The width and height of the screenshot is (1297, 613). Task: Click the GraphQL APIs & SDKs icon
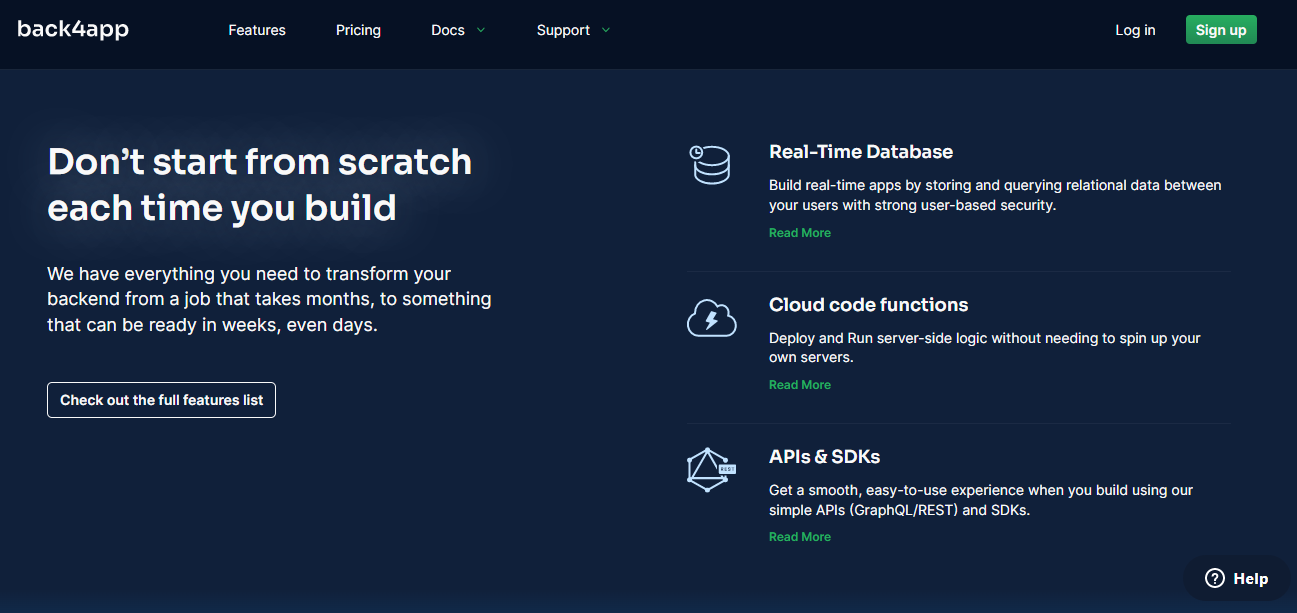[711, 469]
